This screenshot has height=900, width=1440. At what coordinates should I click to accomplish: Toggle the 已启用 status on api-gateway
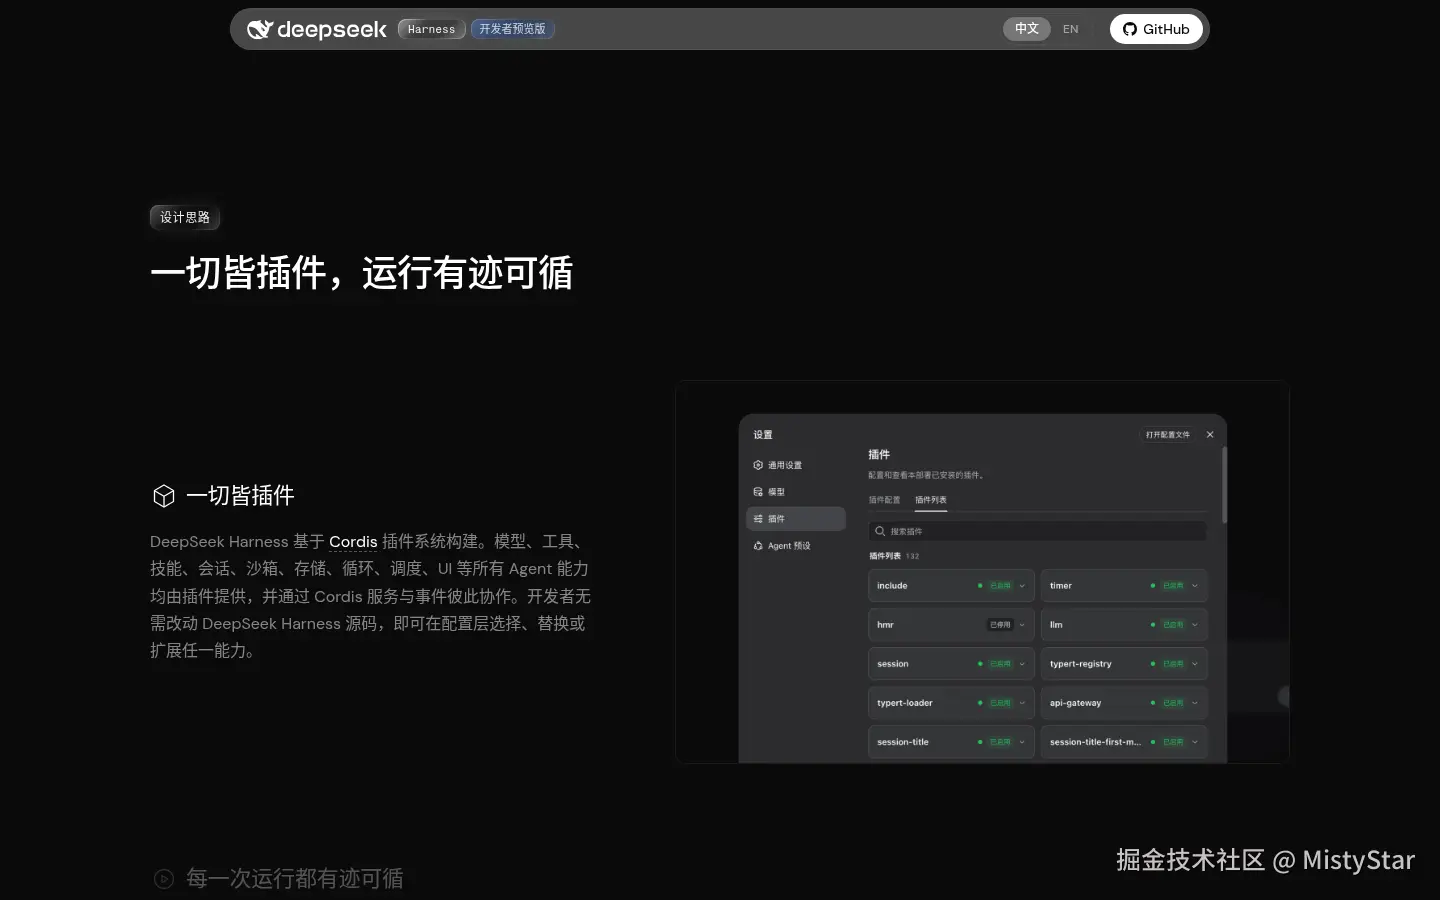coord(1173,703)
